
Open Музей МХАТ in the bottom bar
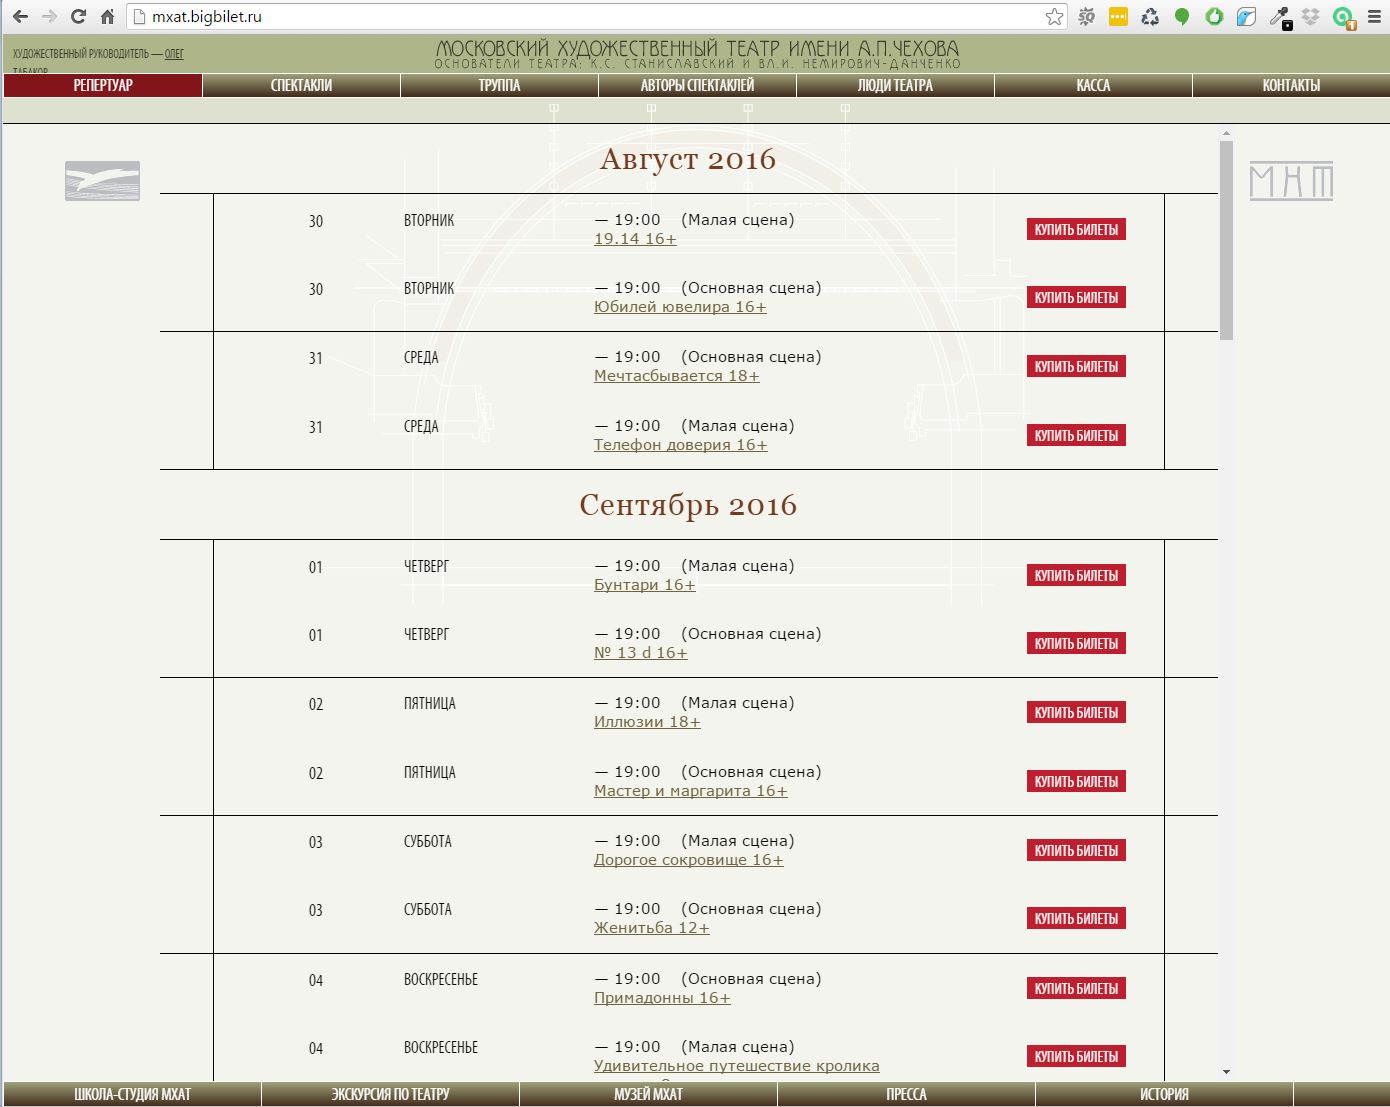click(648, 1094)
